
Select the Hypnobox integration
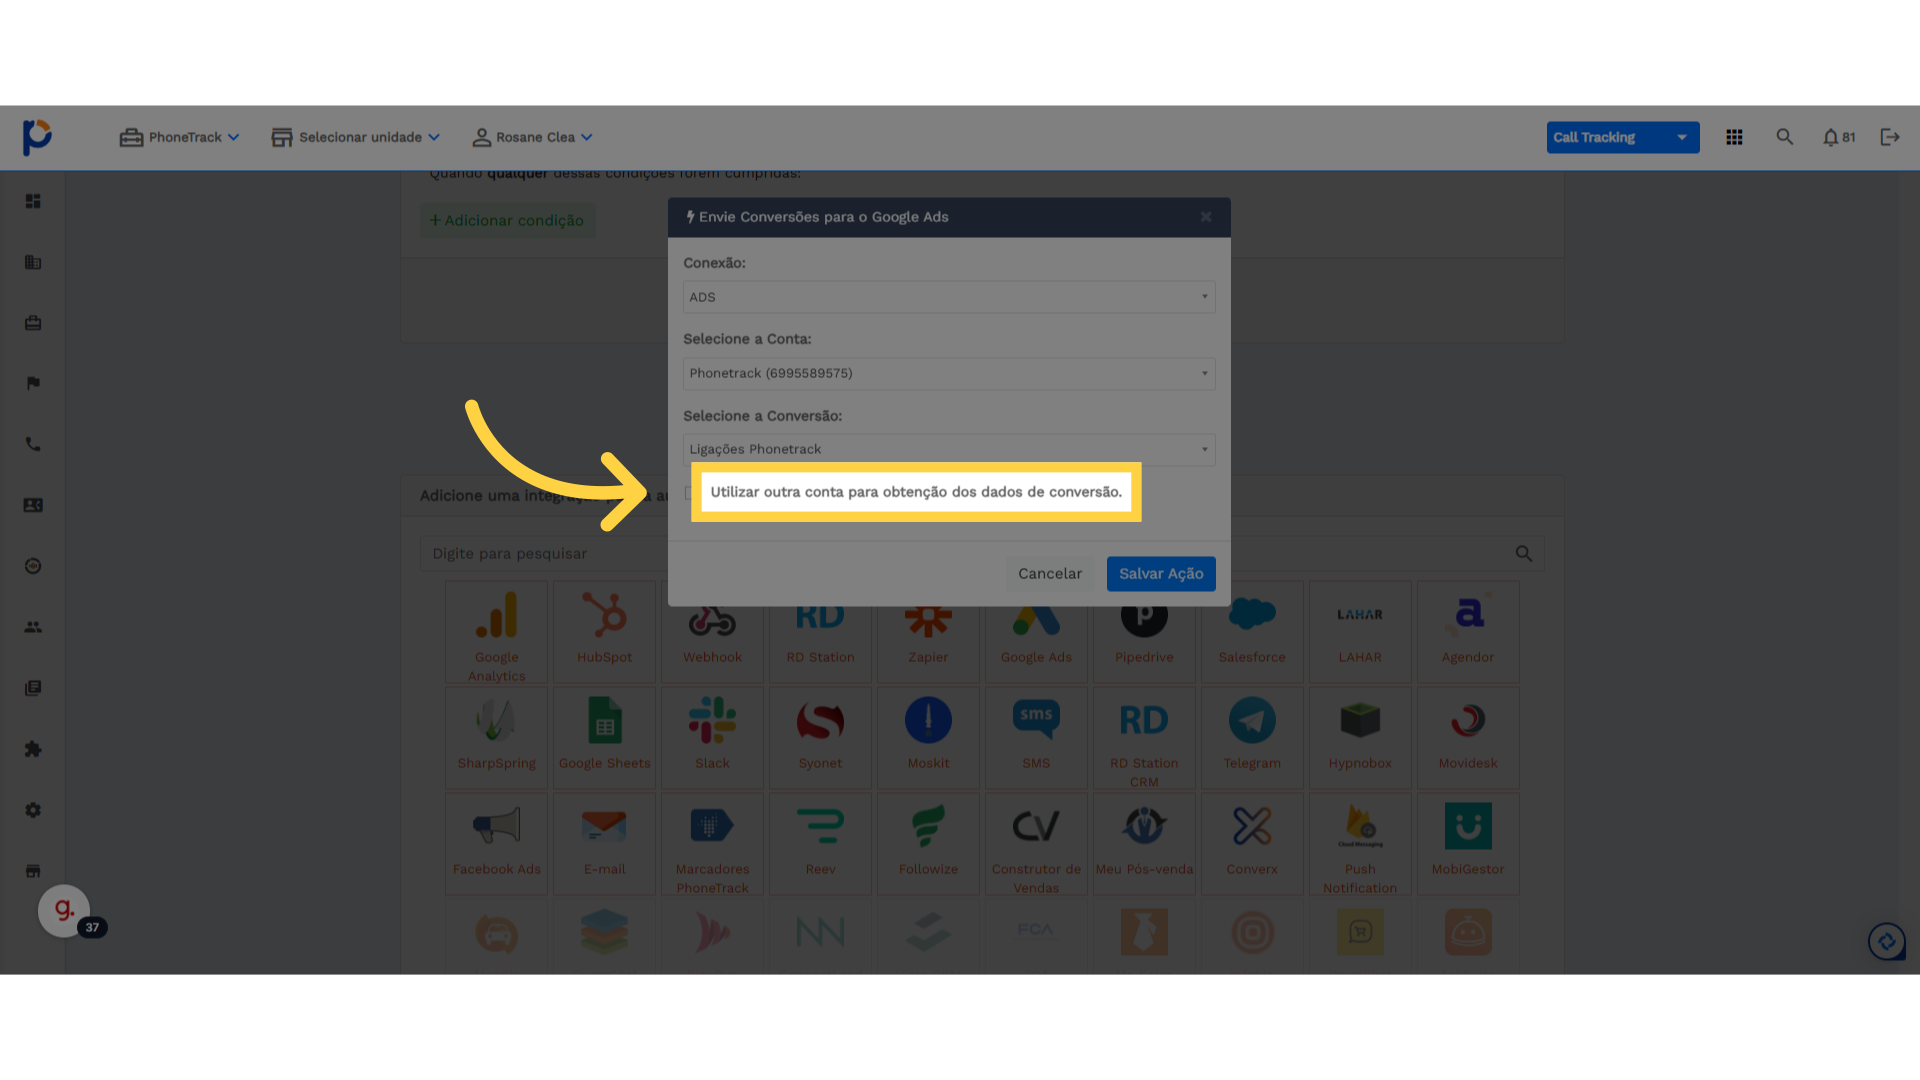(x=1360, y=738)
